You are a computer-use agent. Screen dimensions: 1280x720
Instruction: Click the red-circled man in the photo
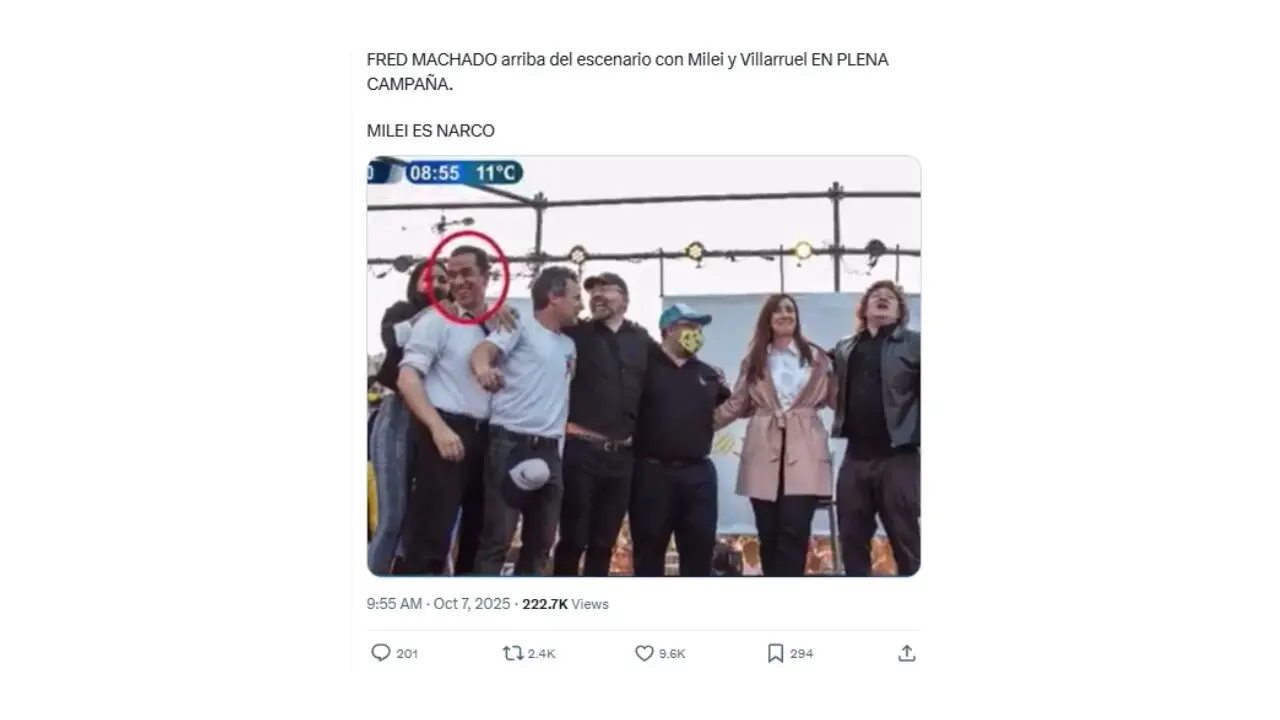pyautogui.click(x=468, y=278)
